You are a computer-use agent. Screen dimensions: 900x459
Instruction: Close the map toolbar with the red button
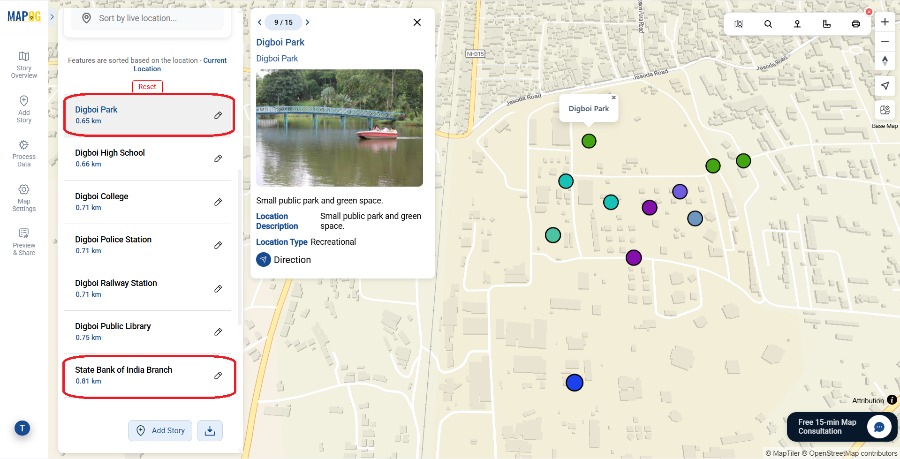coord(869,11)
